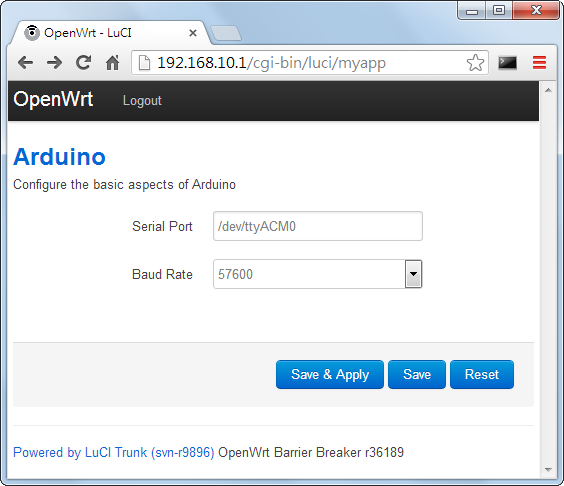Go back with the browser back arrow
Image resolution: width=564 pixels, height=486 pixels.
point(25,63)
